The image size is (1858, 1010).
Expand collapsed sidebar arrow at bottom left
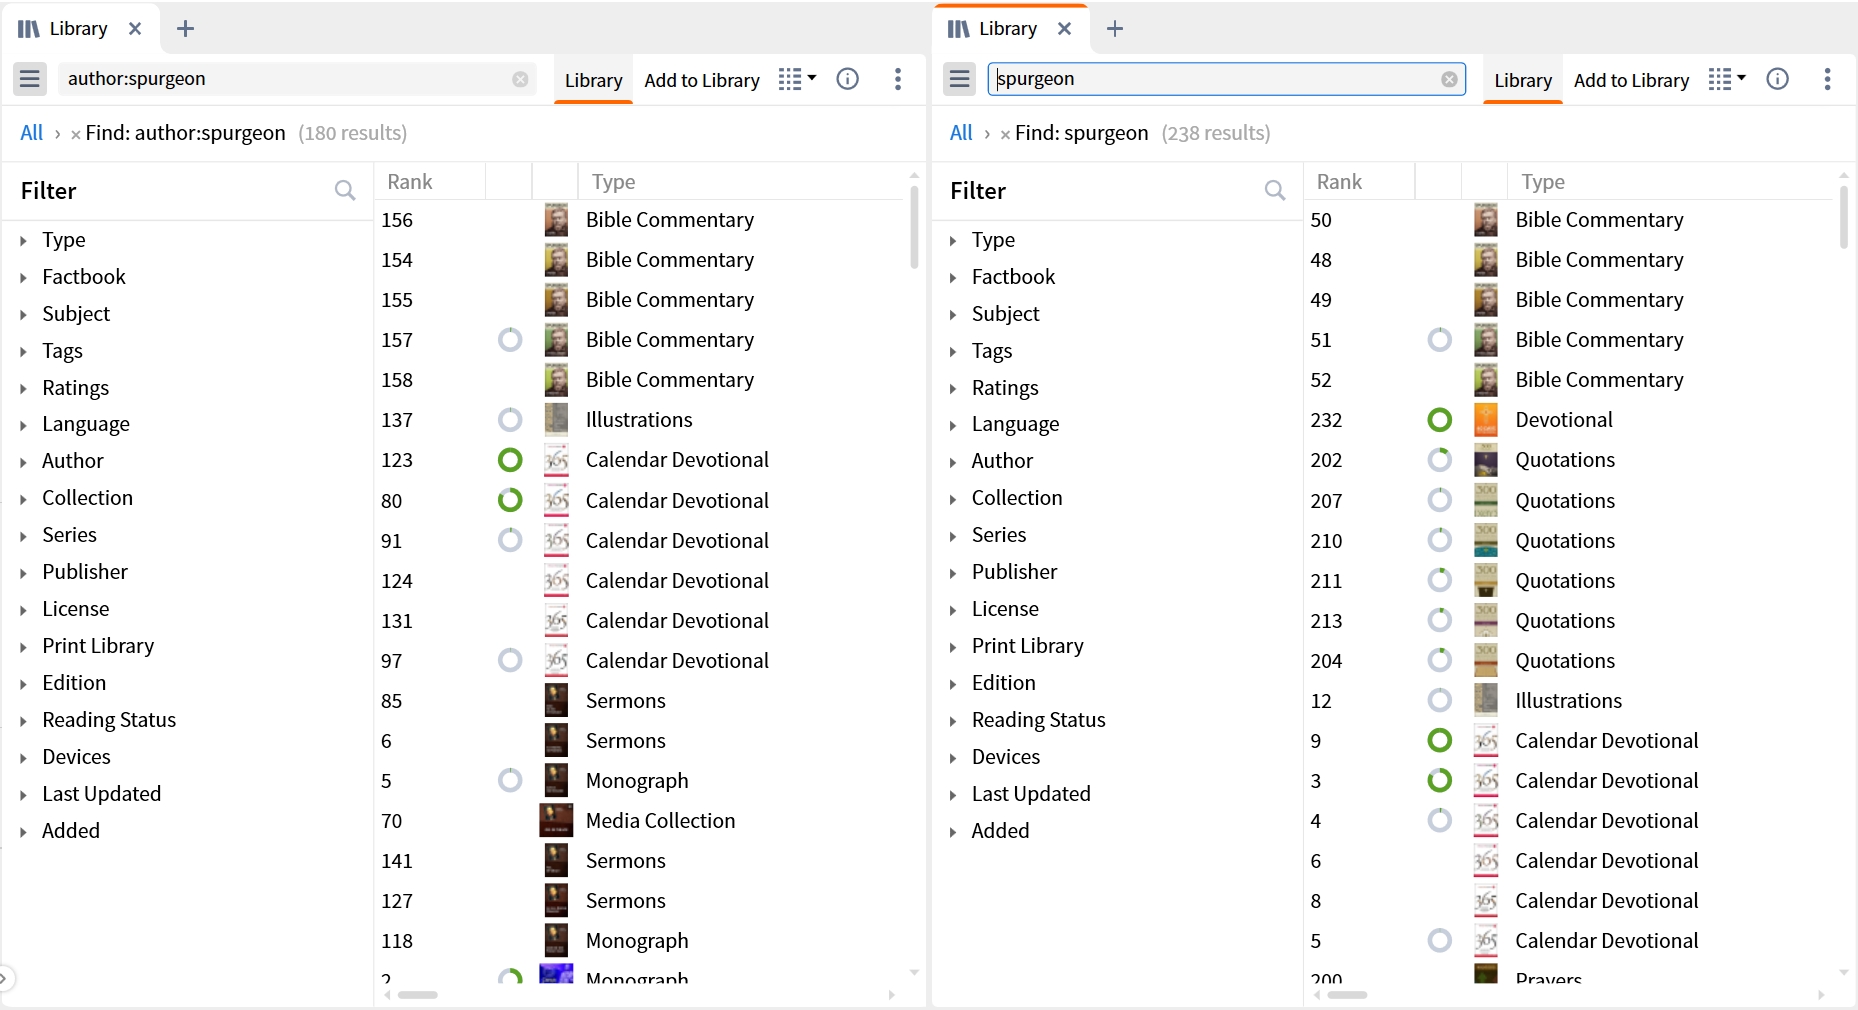[5, 979]
